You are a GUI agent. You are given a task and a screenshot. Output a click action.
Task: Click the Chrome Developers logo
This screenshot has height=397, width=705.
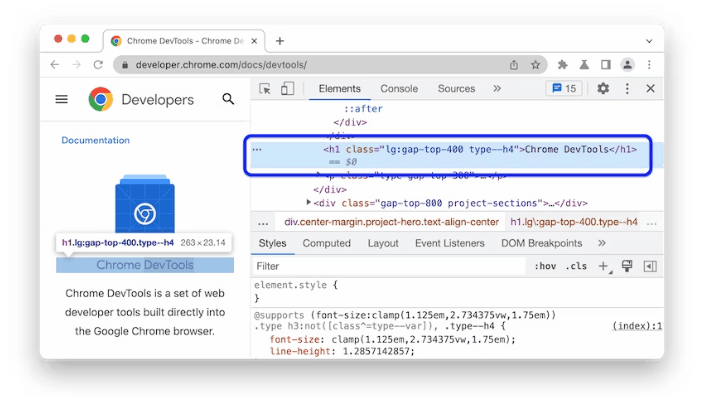pos(141,99)
